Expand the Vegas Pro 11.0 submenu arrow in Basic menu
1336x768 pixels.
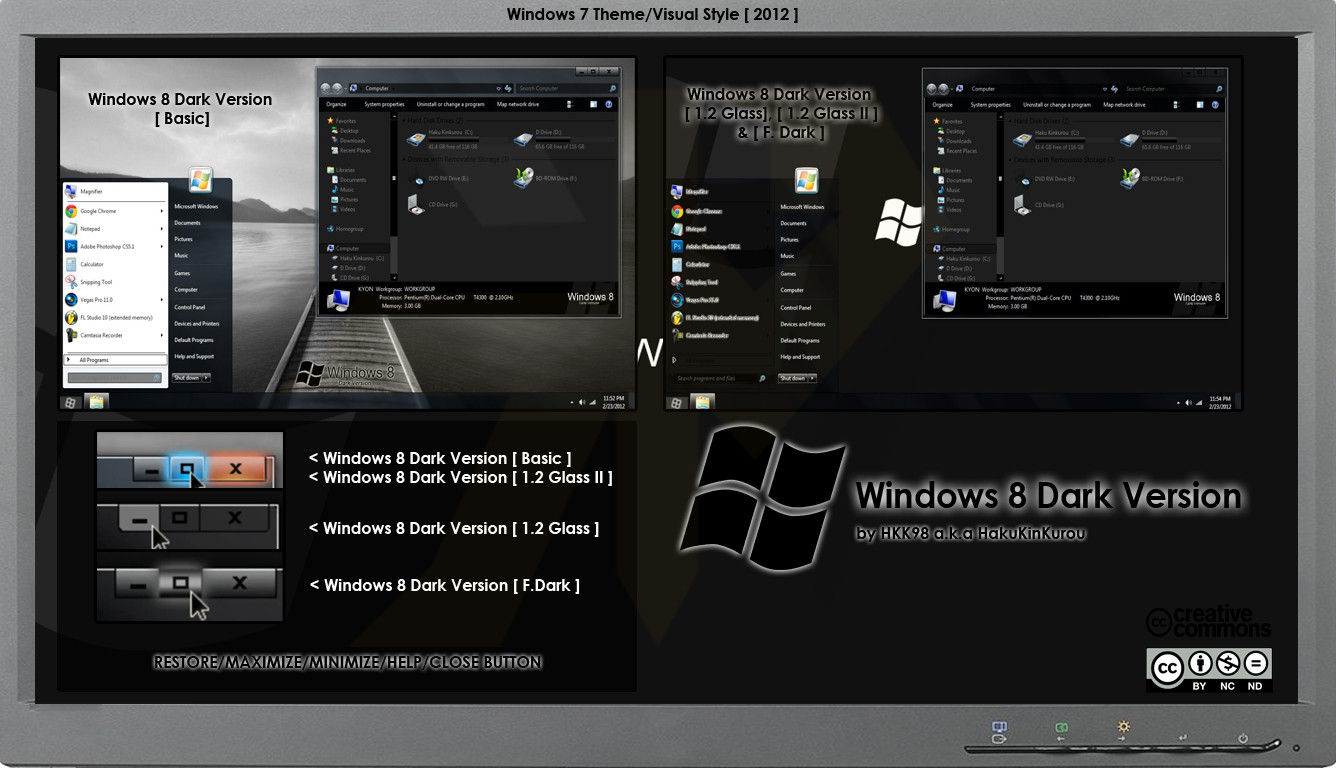161,299
